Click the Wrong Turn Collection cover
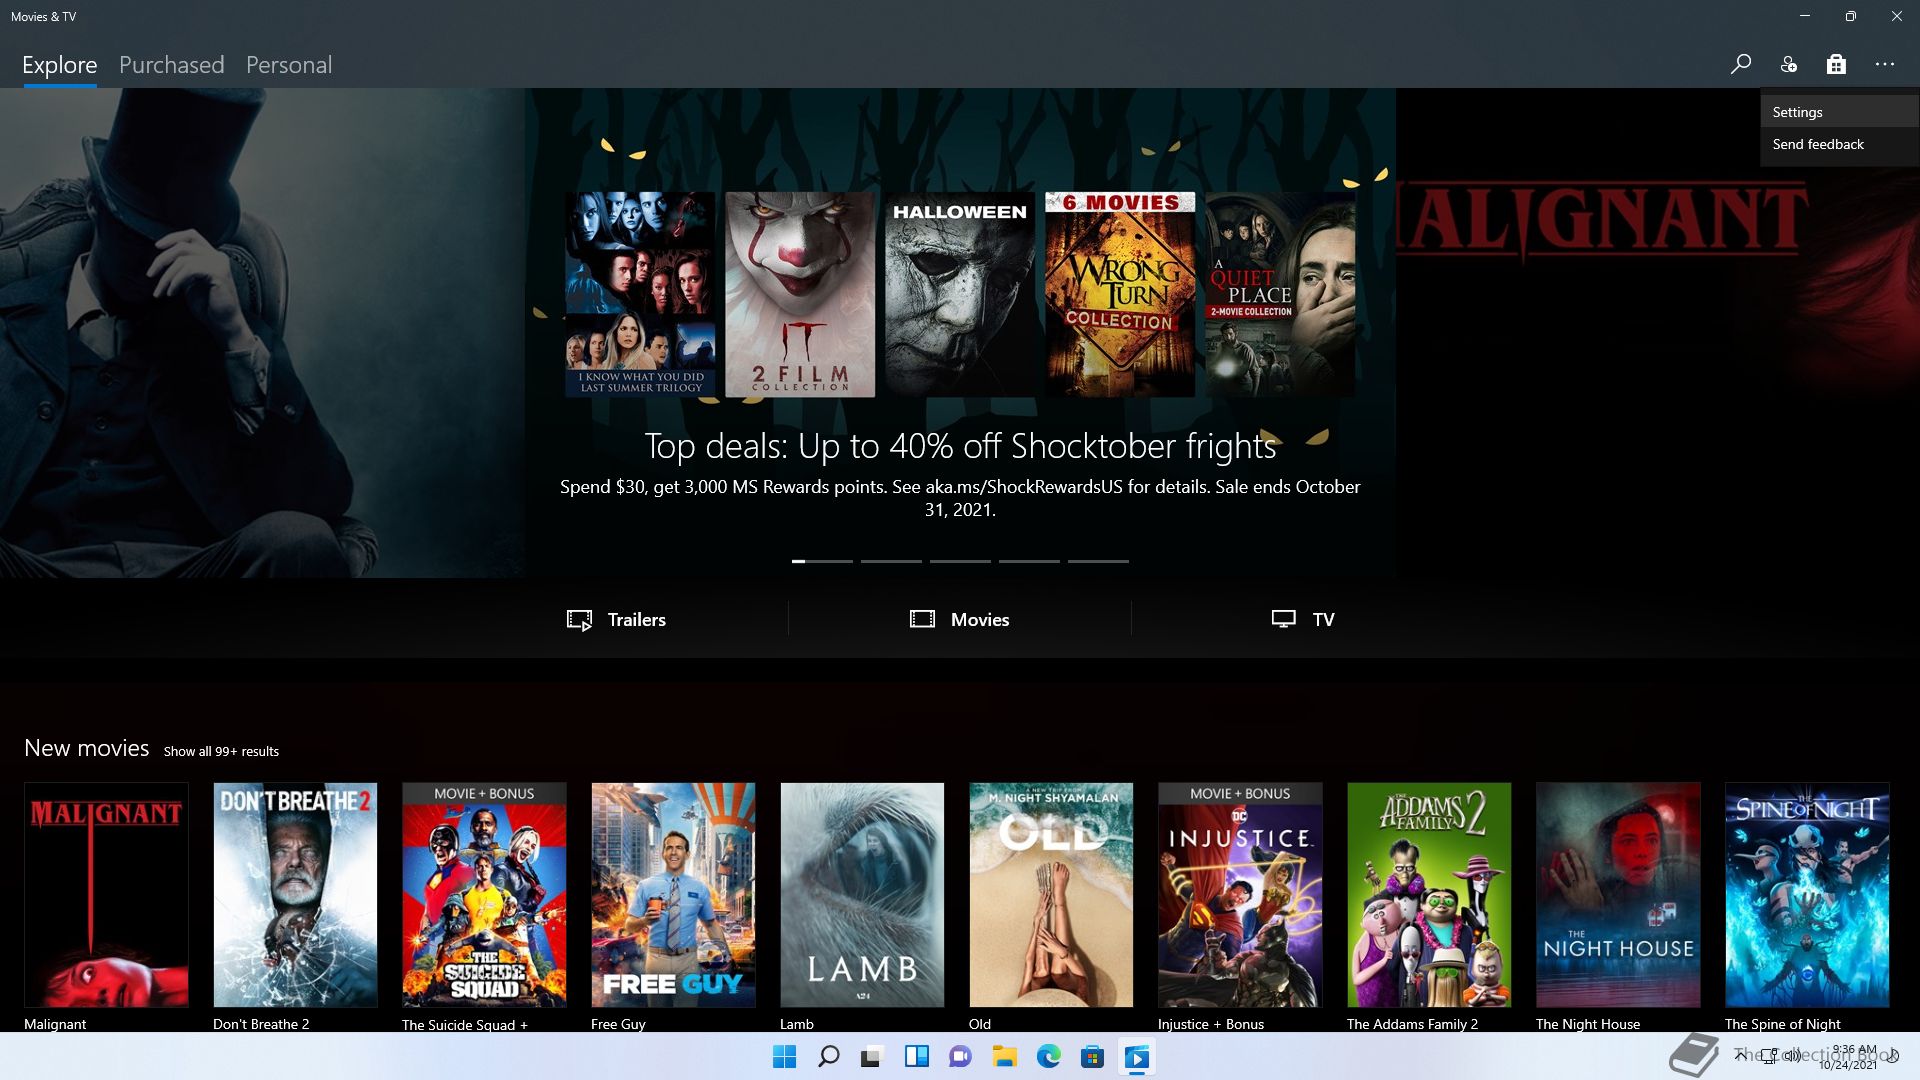Image resolution: width=1920 pixels, height=1080 pixels. (1120, 294)
